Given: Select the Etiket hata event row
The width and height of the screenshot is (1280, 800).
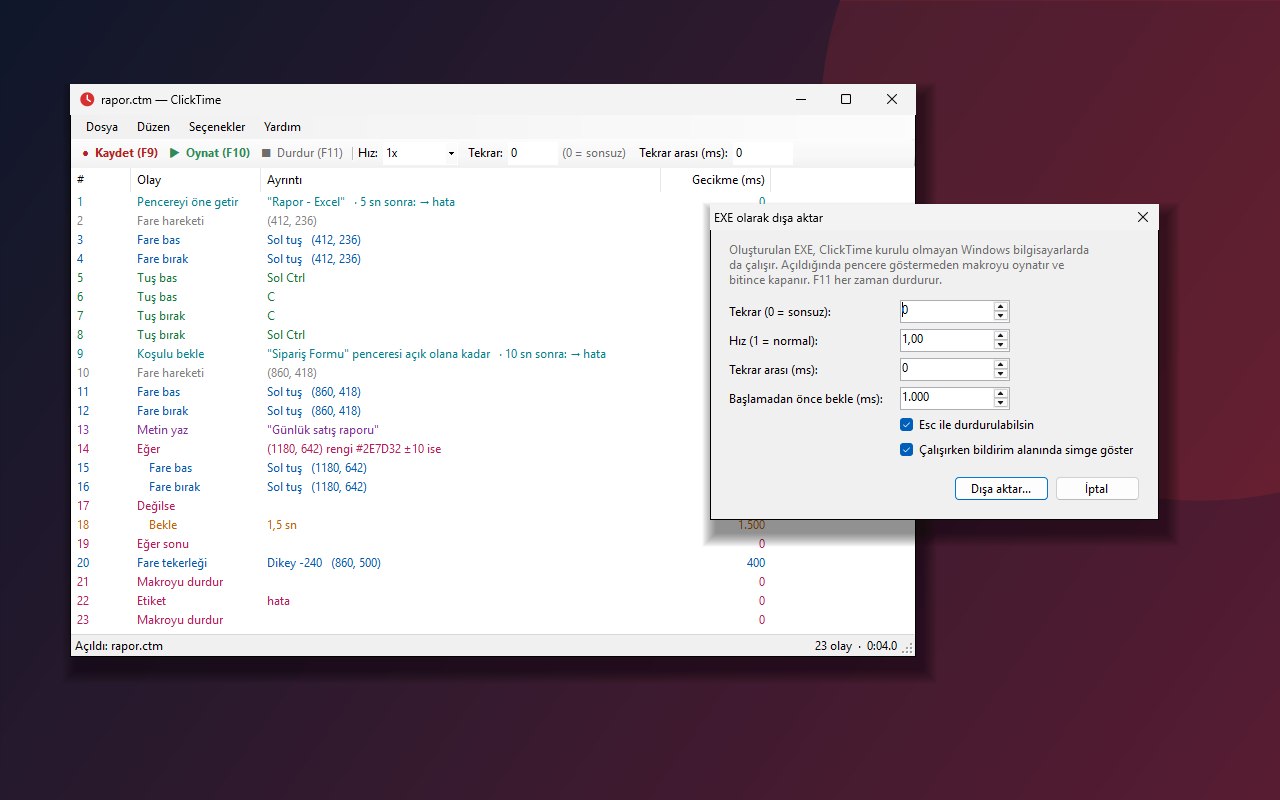Looking at the screenshot, I should coord(422,601).
